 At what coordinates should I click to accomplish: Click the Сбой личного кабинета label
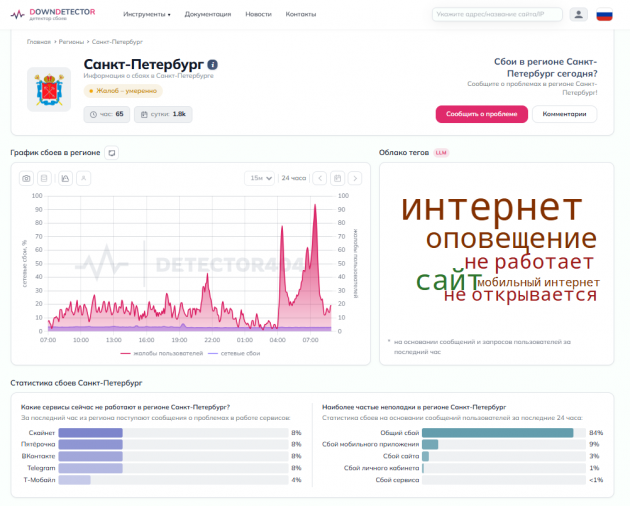(x=381, y=468)
